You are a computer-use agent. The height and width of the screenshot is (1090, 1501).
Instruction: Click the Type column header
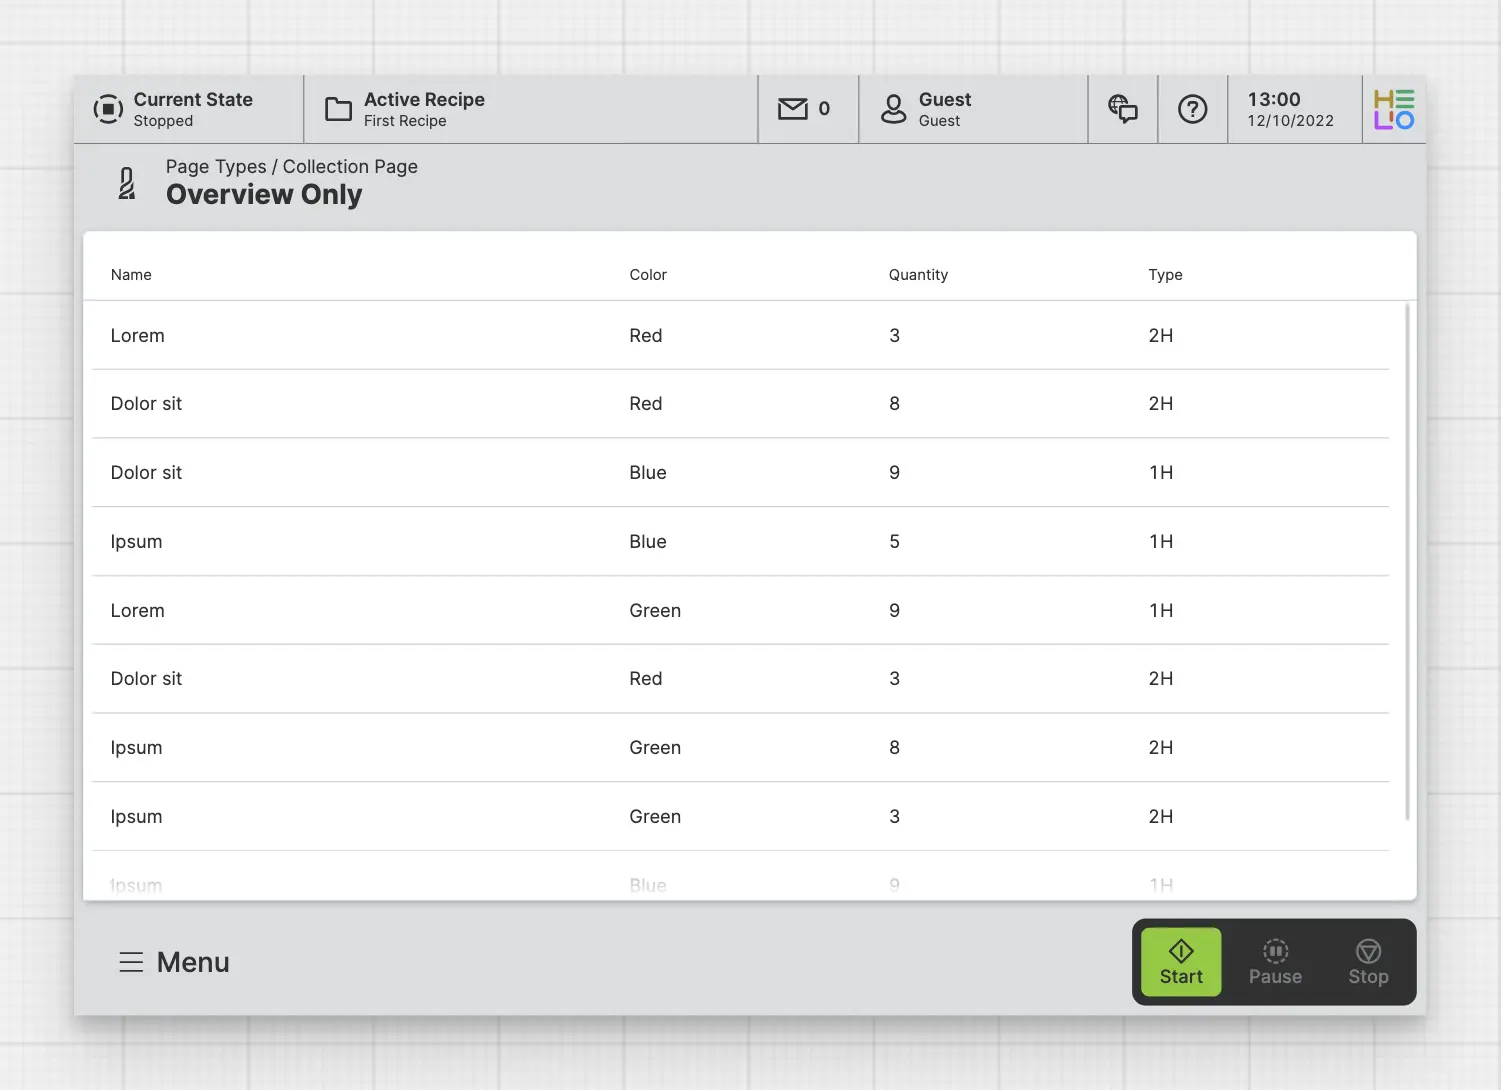pyautogui.click(x=1165, y=275)
